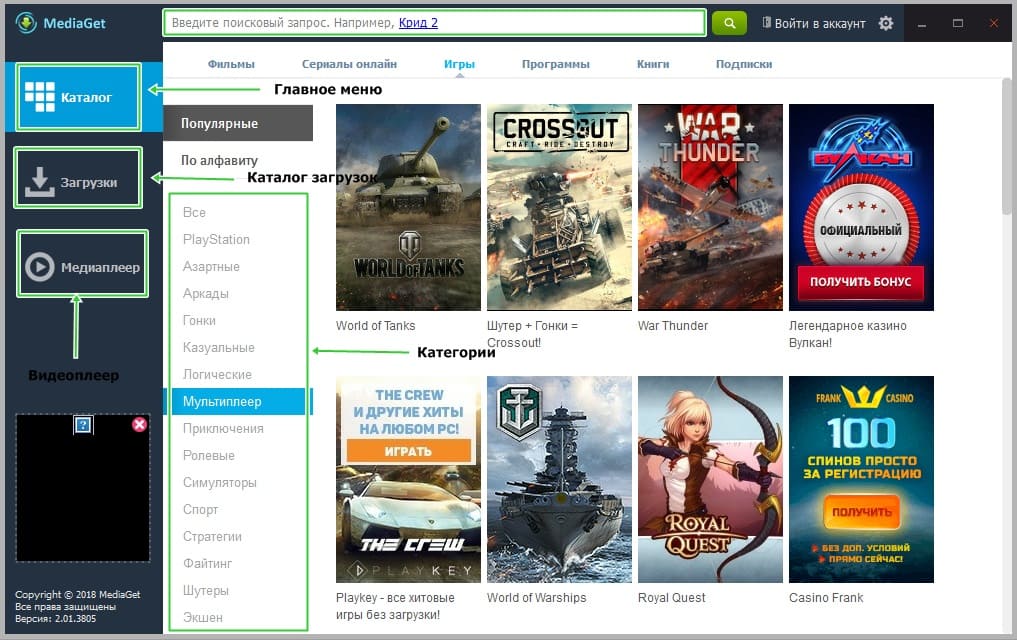
Task: Select the По алфавиту sorting option
Action: [x=219, y=160]
